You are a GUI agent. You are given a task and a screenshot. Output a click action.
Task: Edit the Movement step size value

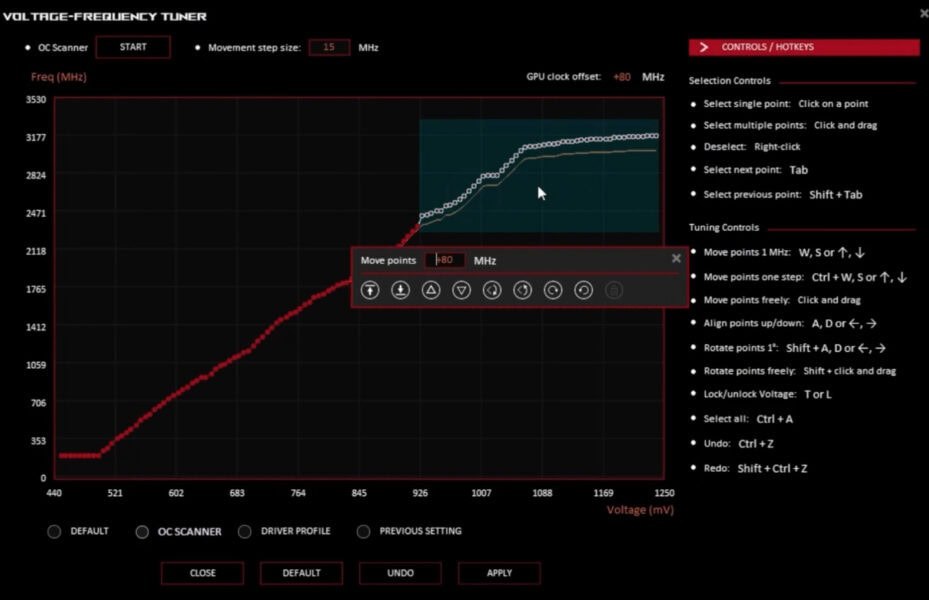[329, 46]
